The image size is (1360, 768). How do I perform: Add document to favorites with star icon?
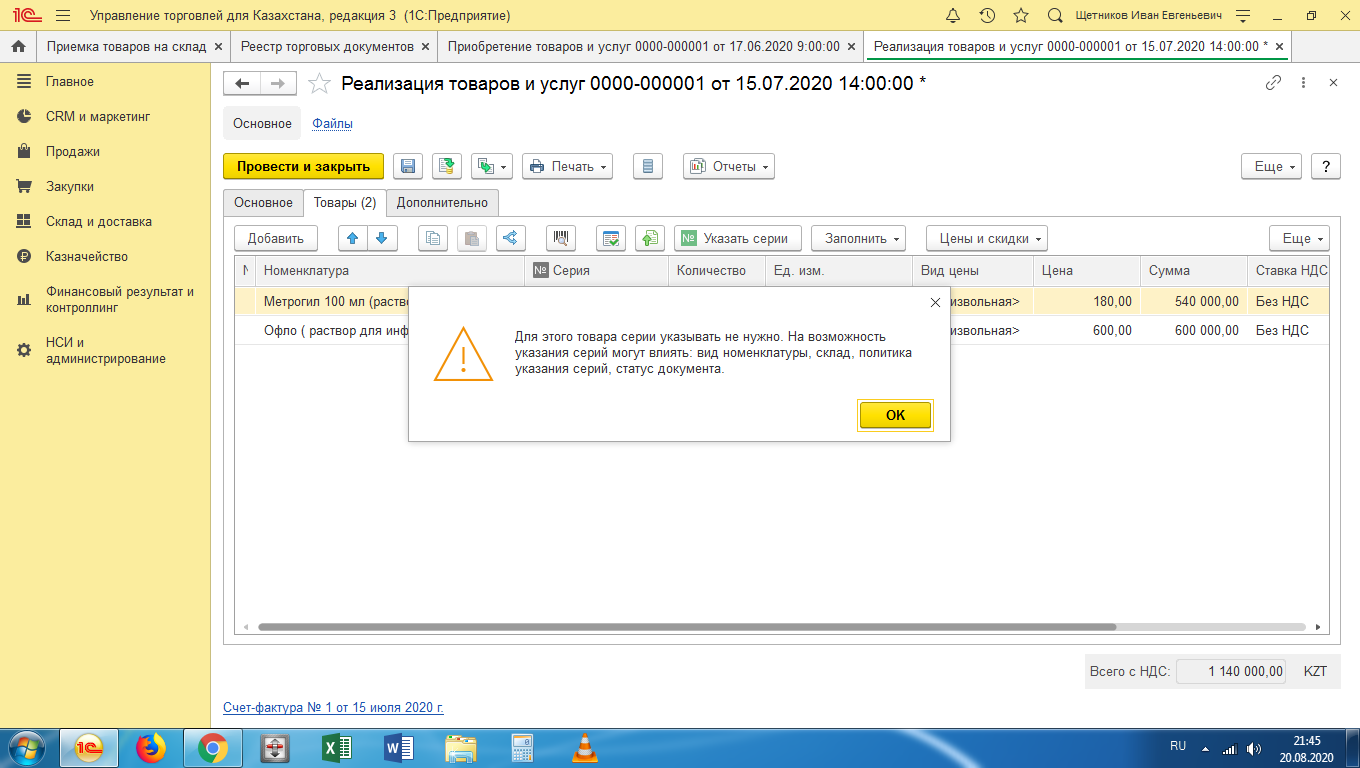pos(318,83)
